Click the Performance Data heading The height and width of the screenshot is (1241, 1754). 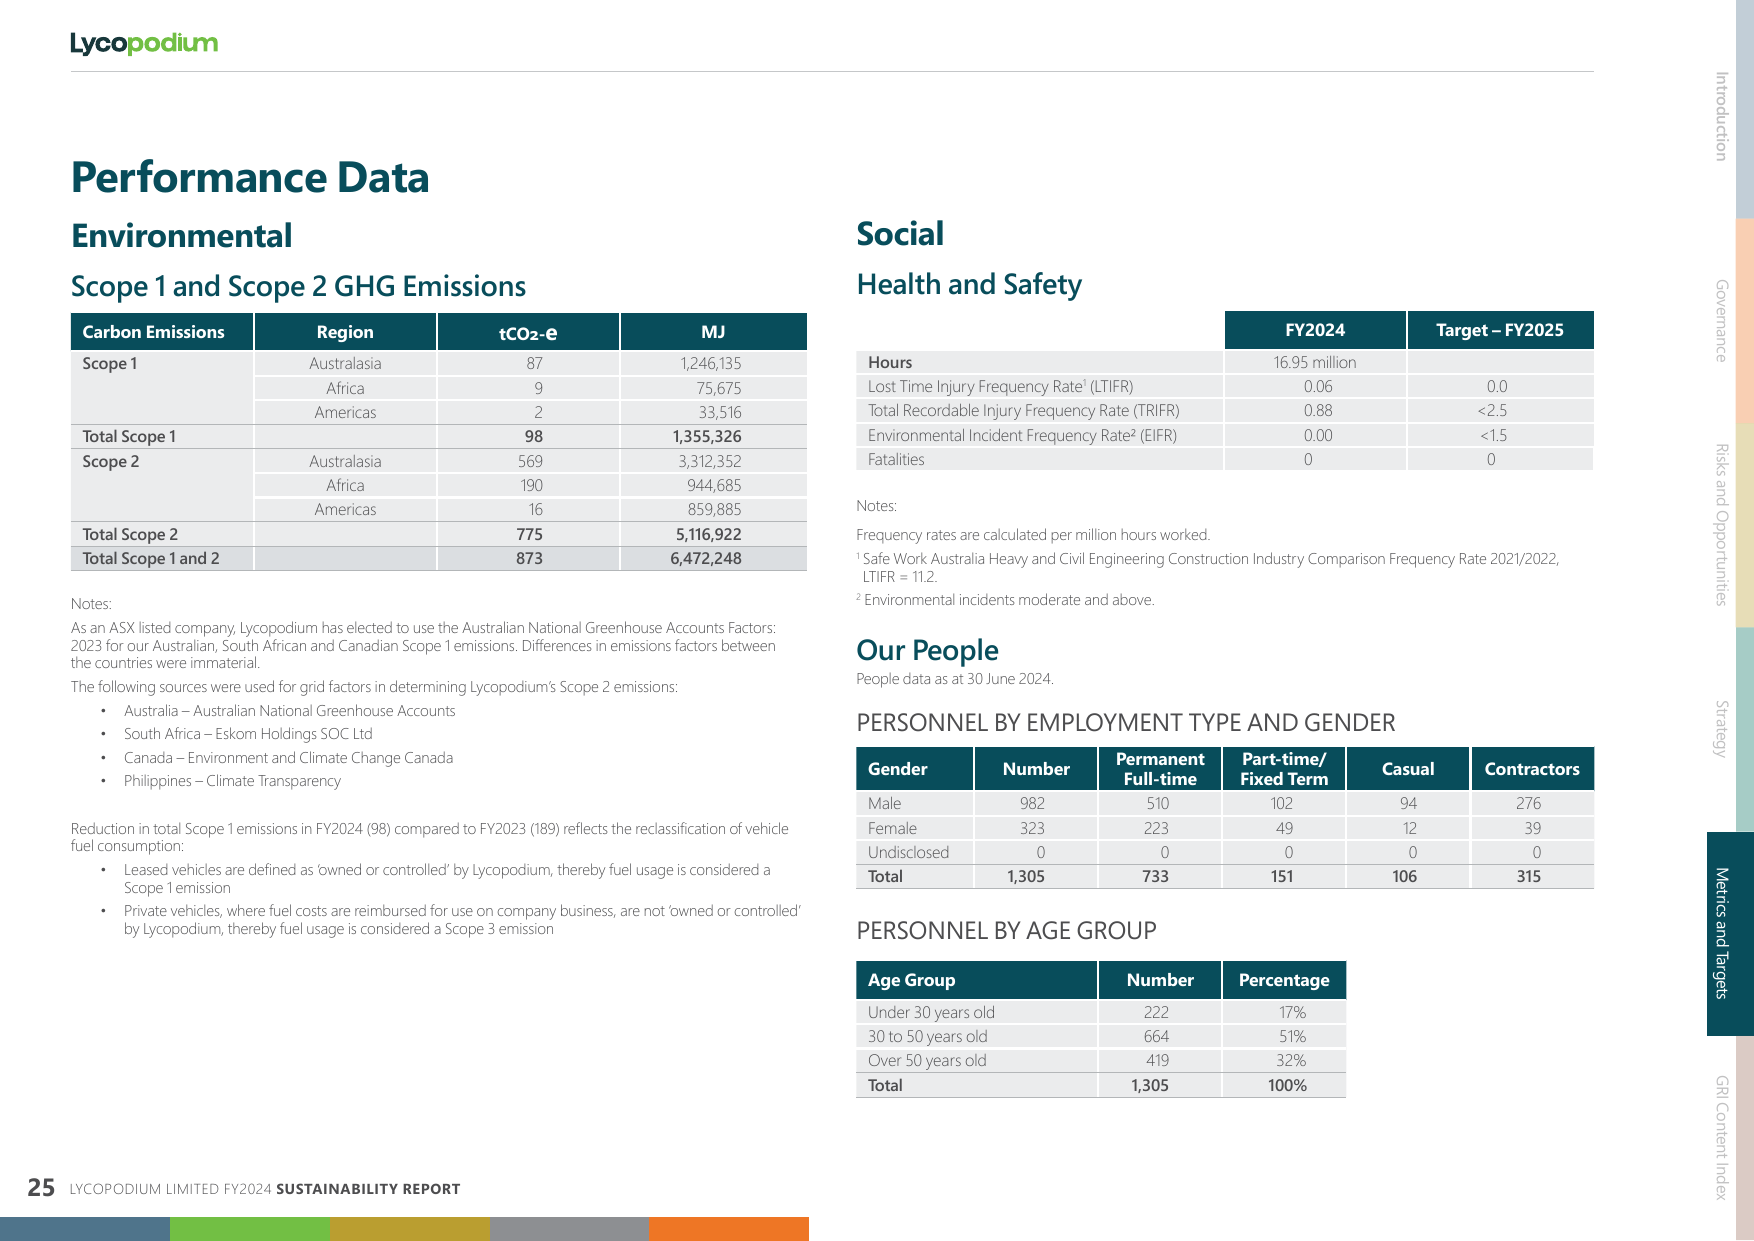coord(250,178)
